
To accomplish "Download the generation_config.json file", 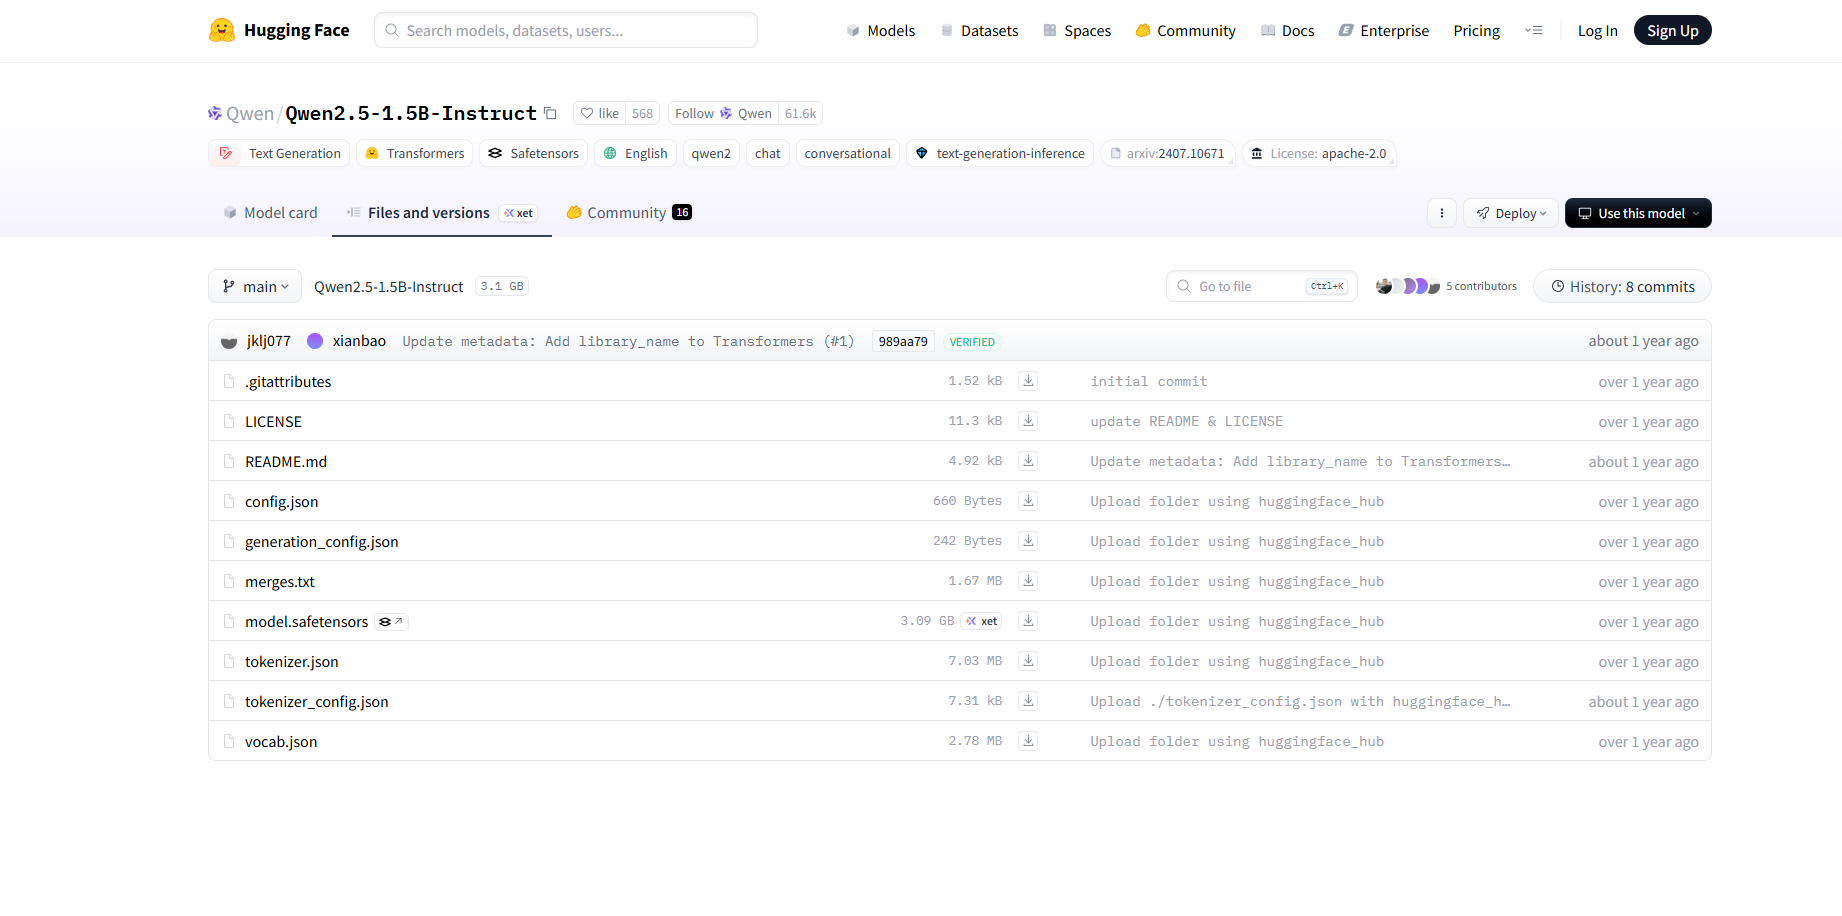I will (x=1028, y=541).
